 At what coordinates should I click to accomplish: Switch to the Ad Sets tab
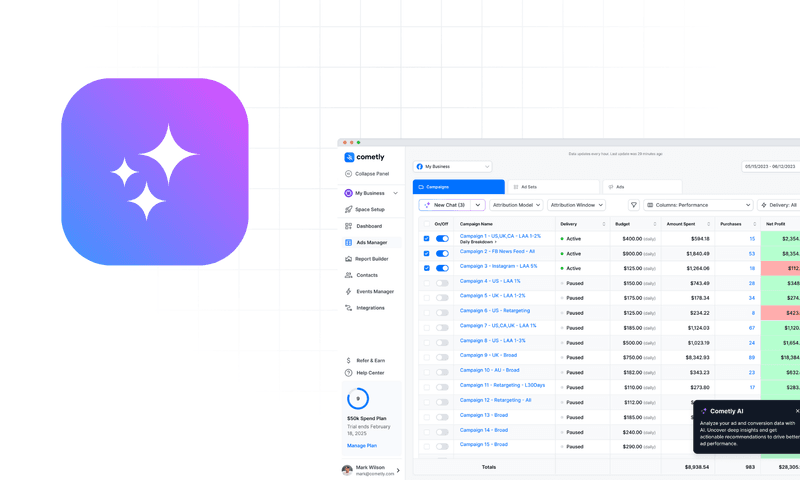(x=554, y=187)
